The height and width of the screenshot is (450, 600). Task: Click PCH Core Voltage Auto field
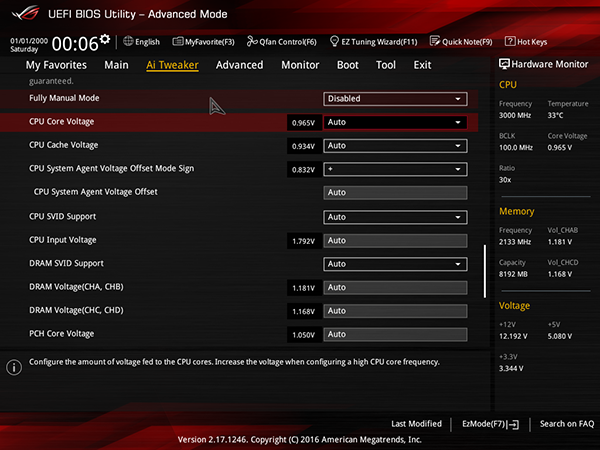(x=395, y=334)
